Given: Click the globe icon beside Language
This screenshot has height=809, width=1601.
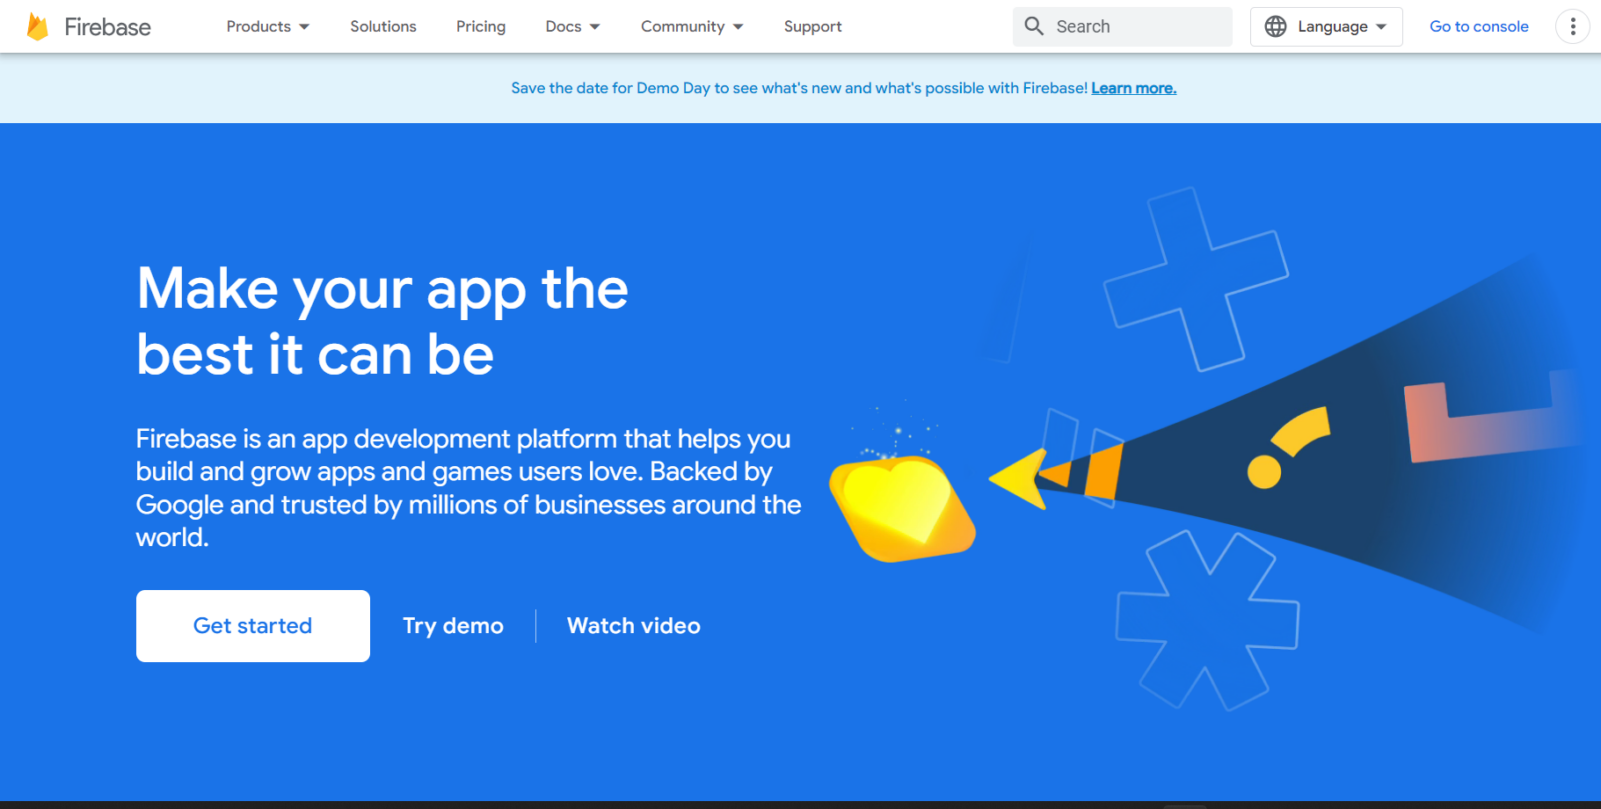Looking at the screenshot, I should (1275, 27).
